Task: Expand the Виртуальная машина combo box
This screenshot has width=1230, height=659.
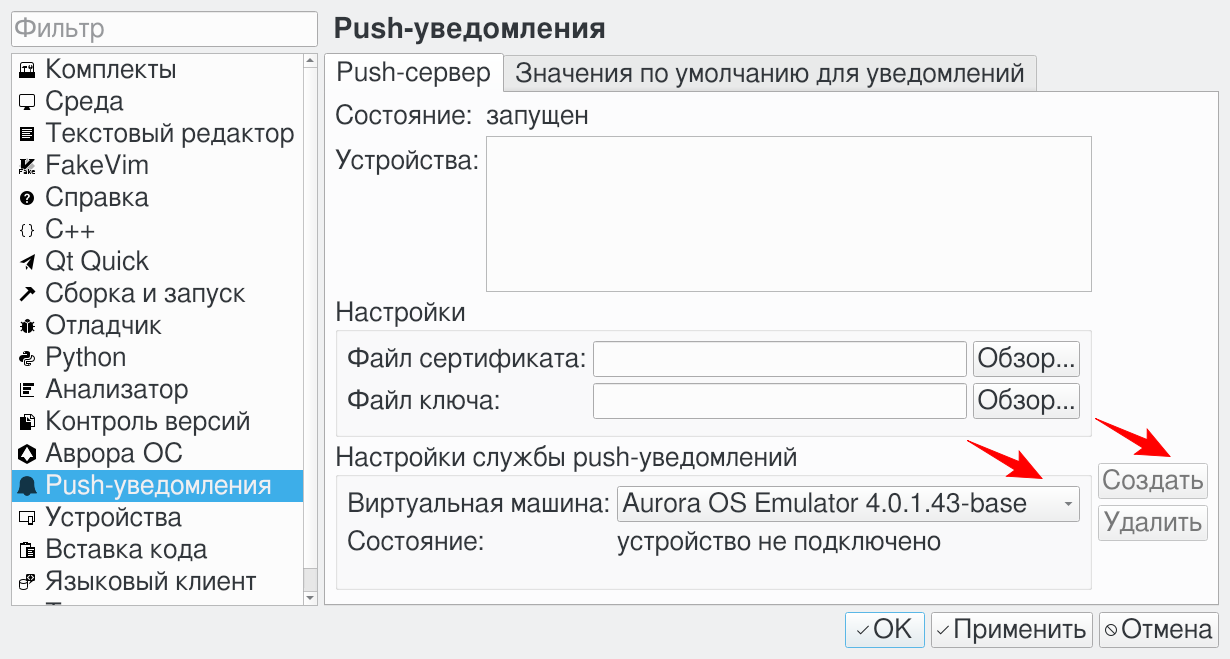Action: click(848, 504)
